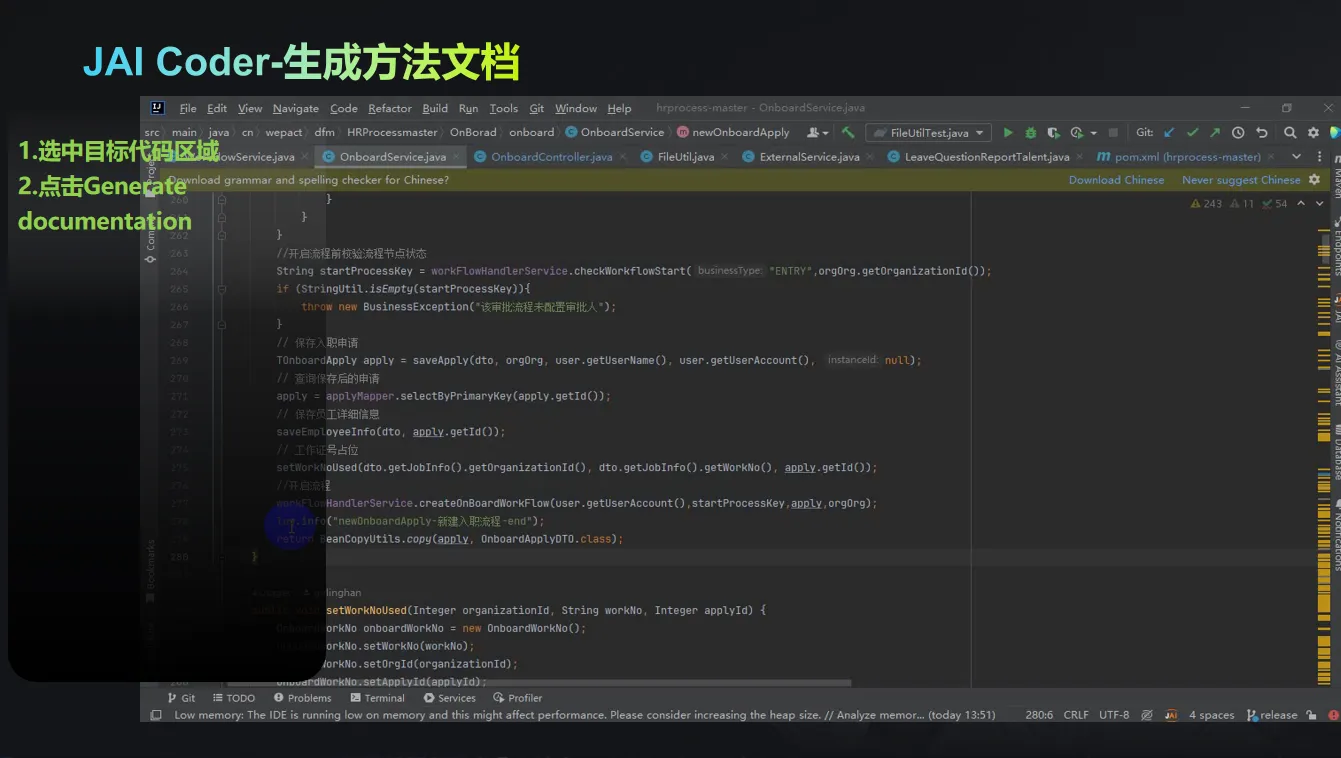Screen dimensions: 1341x758
Task: Show Git history clock icon
Action: (1238, 133)
